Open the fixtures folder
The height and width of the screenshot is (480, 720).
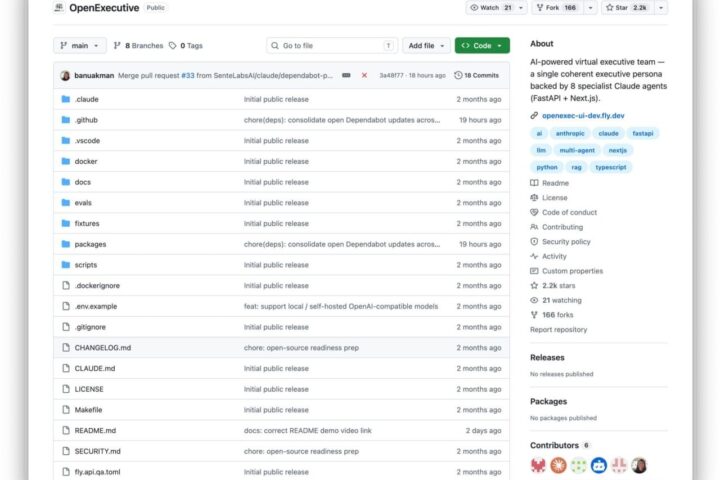(87, 223)
